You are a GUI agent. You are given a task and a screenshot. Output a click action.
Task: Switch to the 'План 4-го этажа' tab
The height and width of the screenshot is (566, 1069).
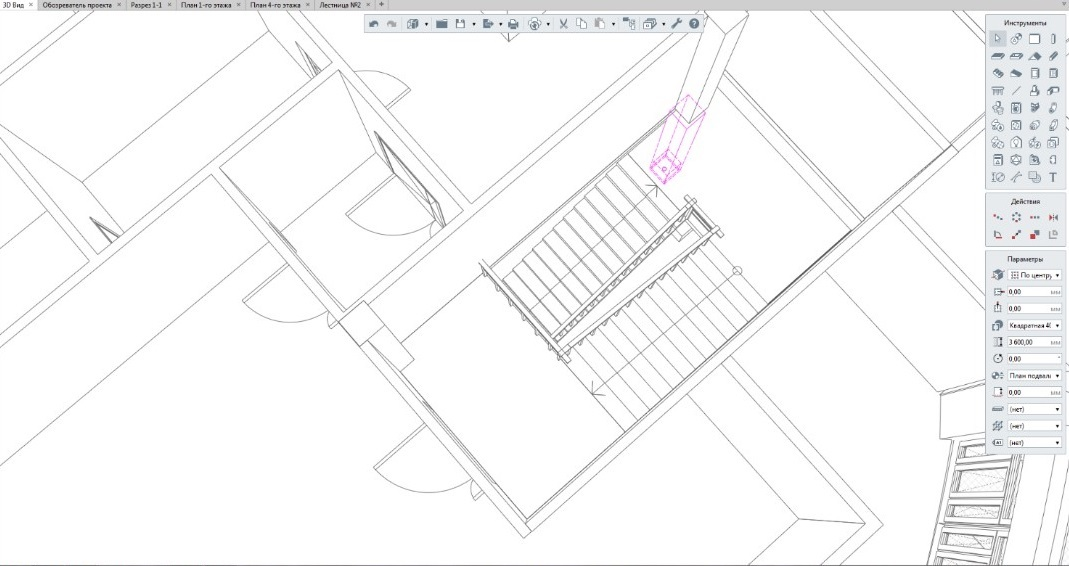[277, 5]
